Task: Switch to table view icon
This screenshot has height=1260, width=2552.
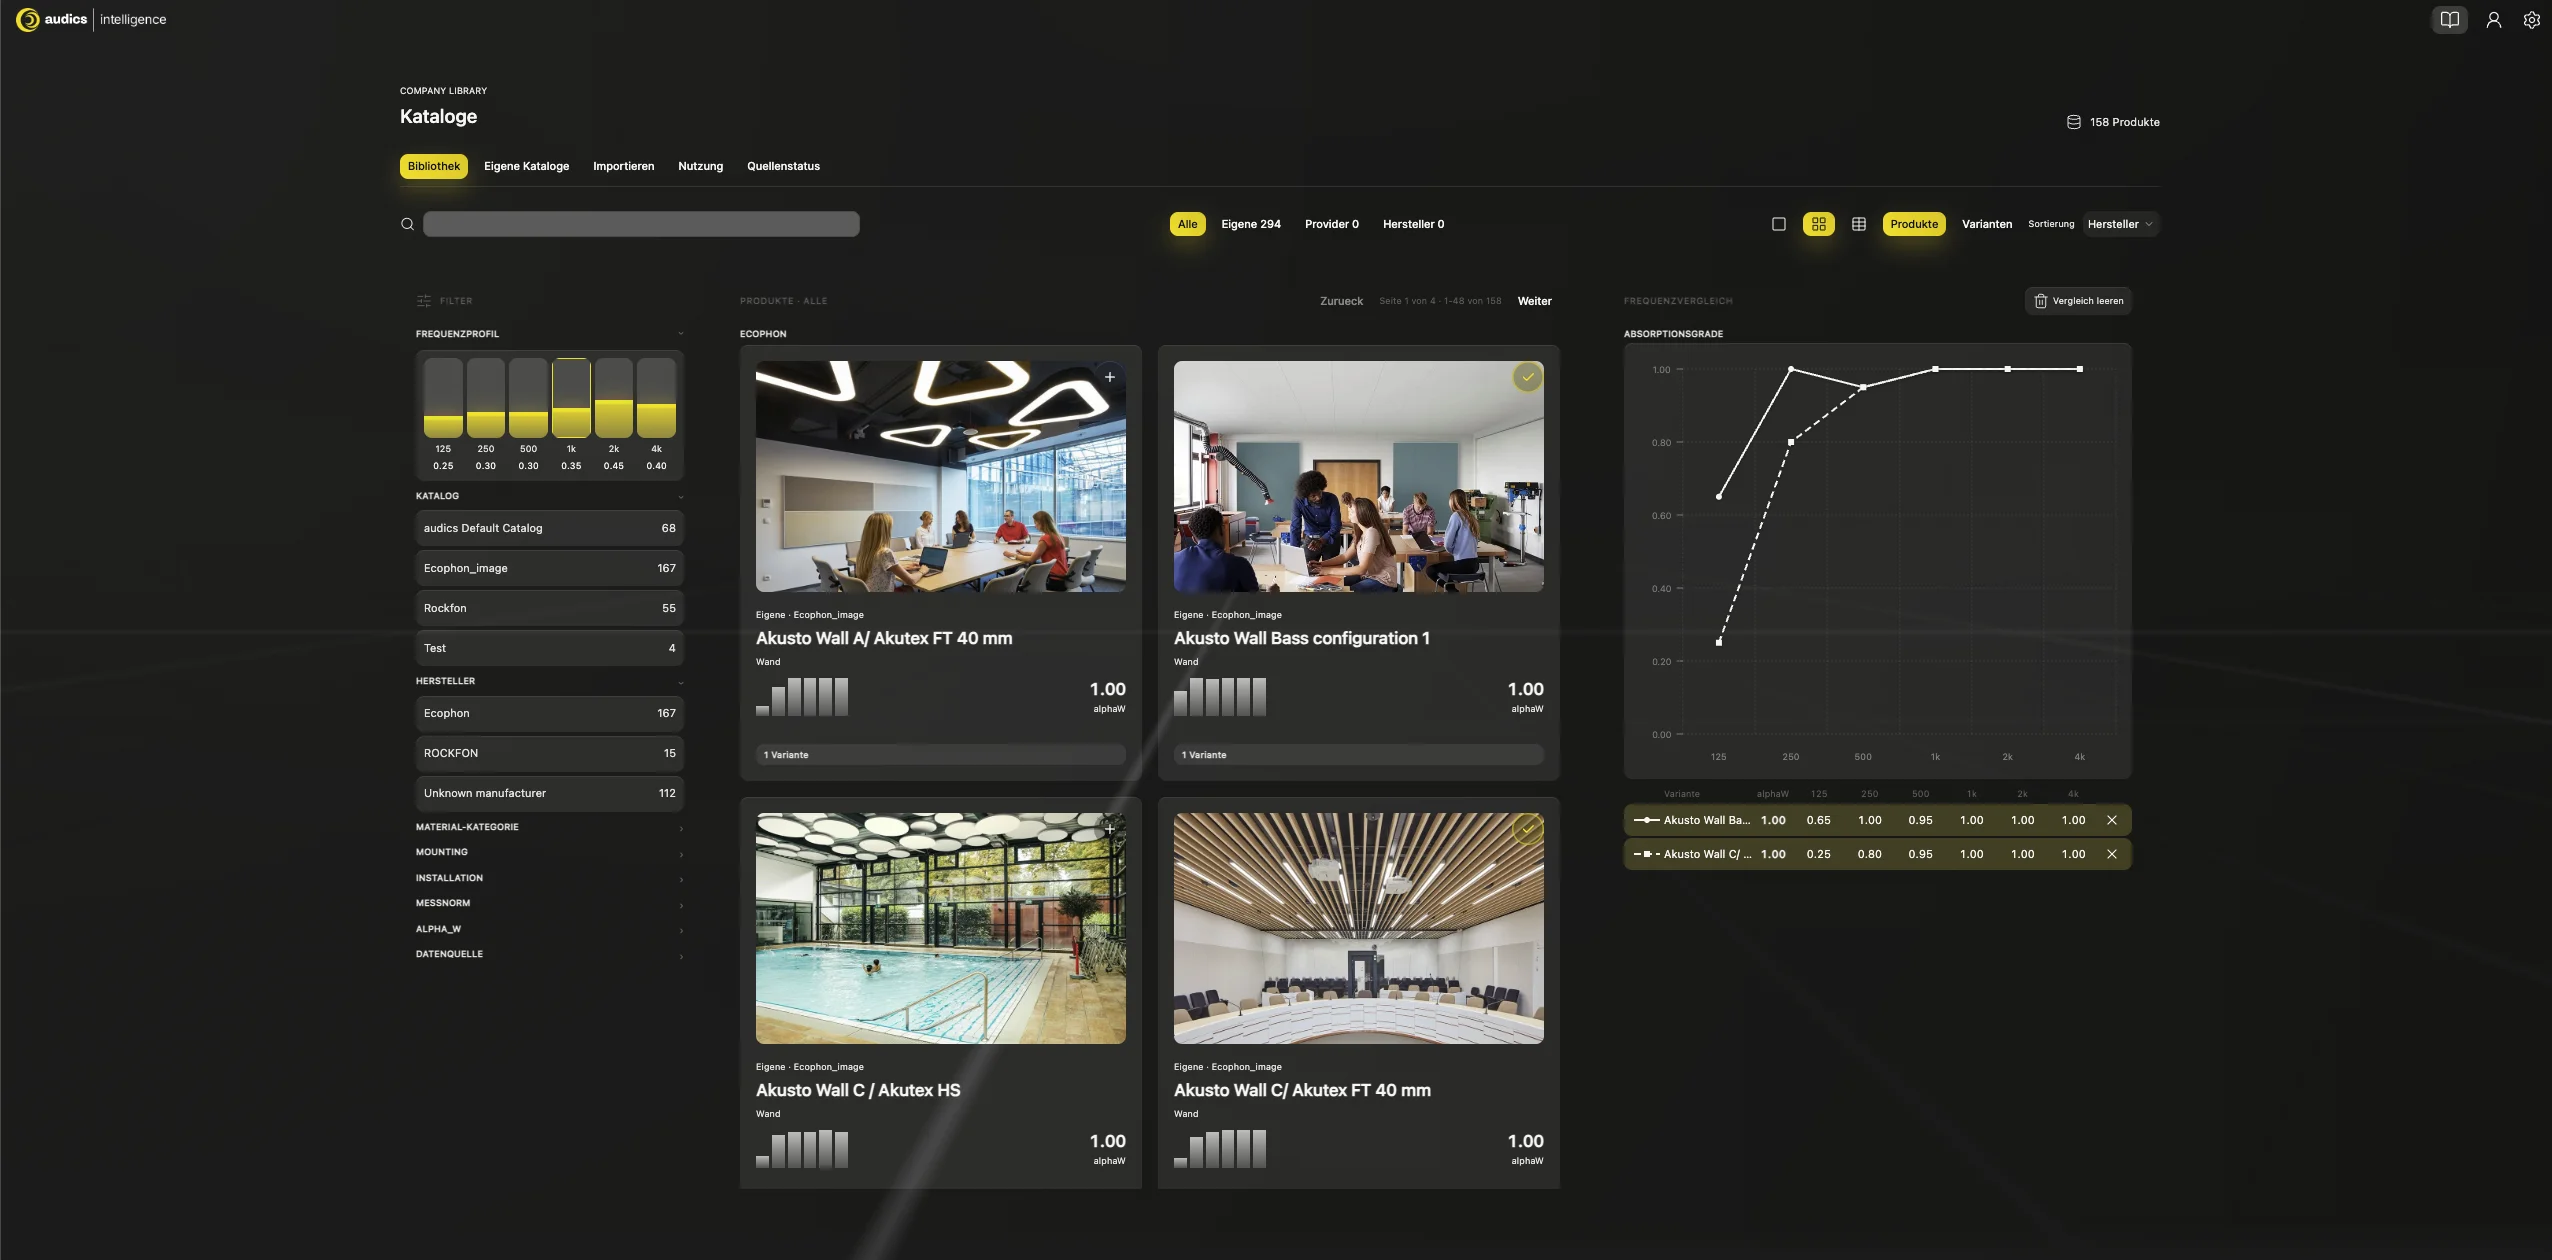Action: 1858,224
